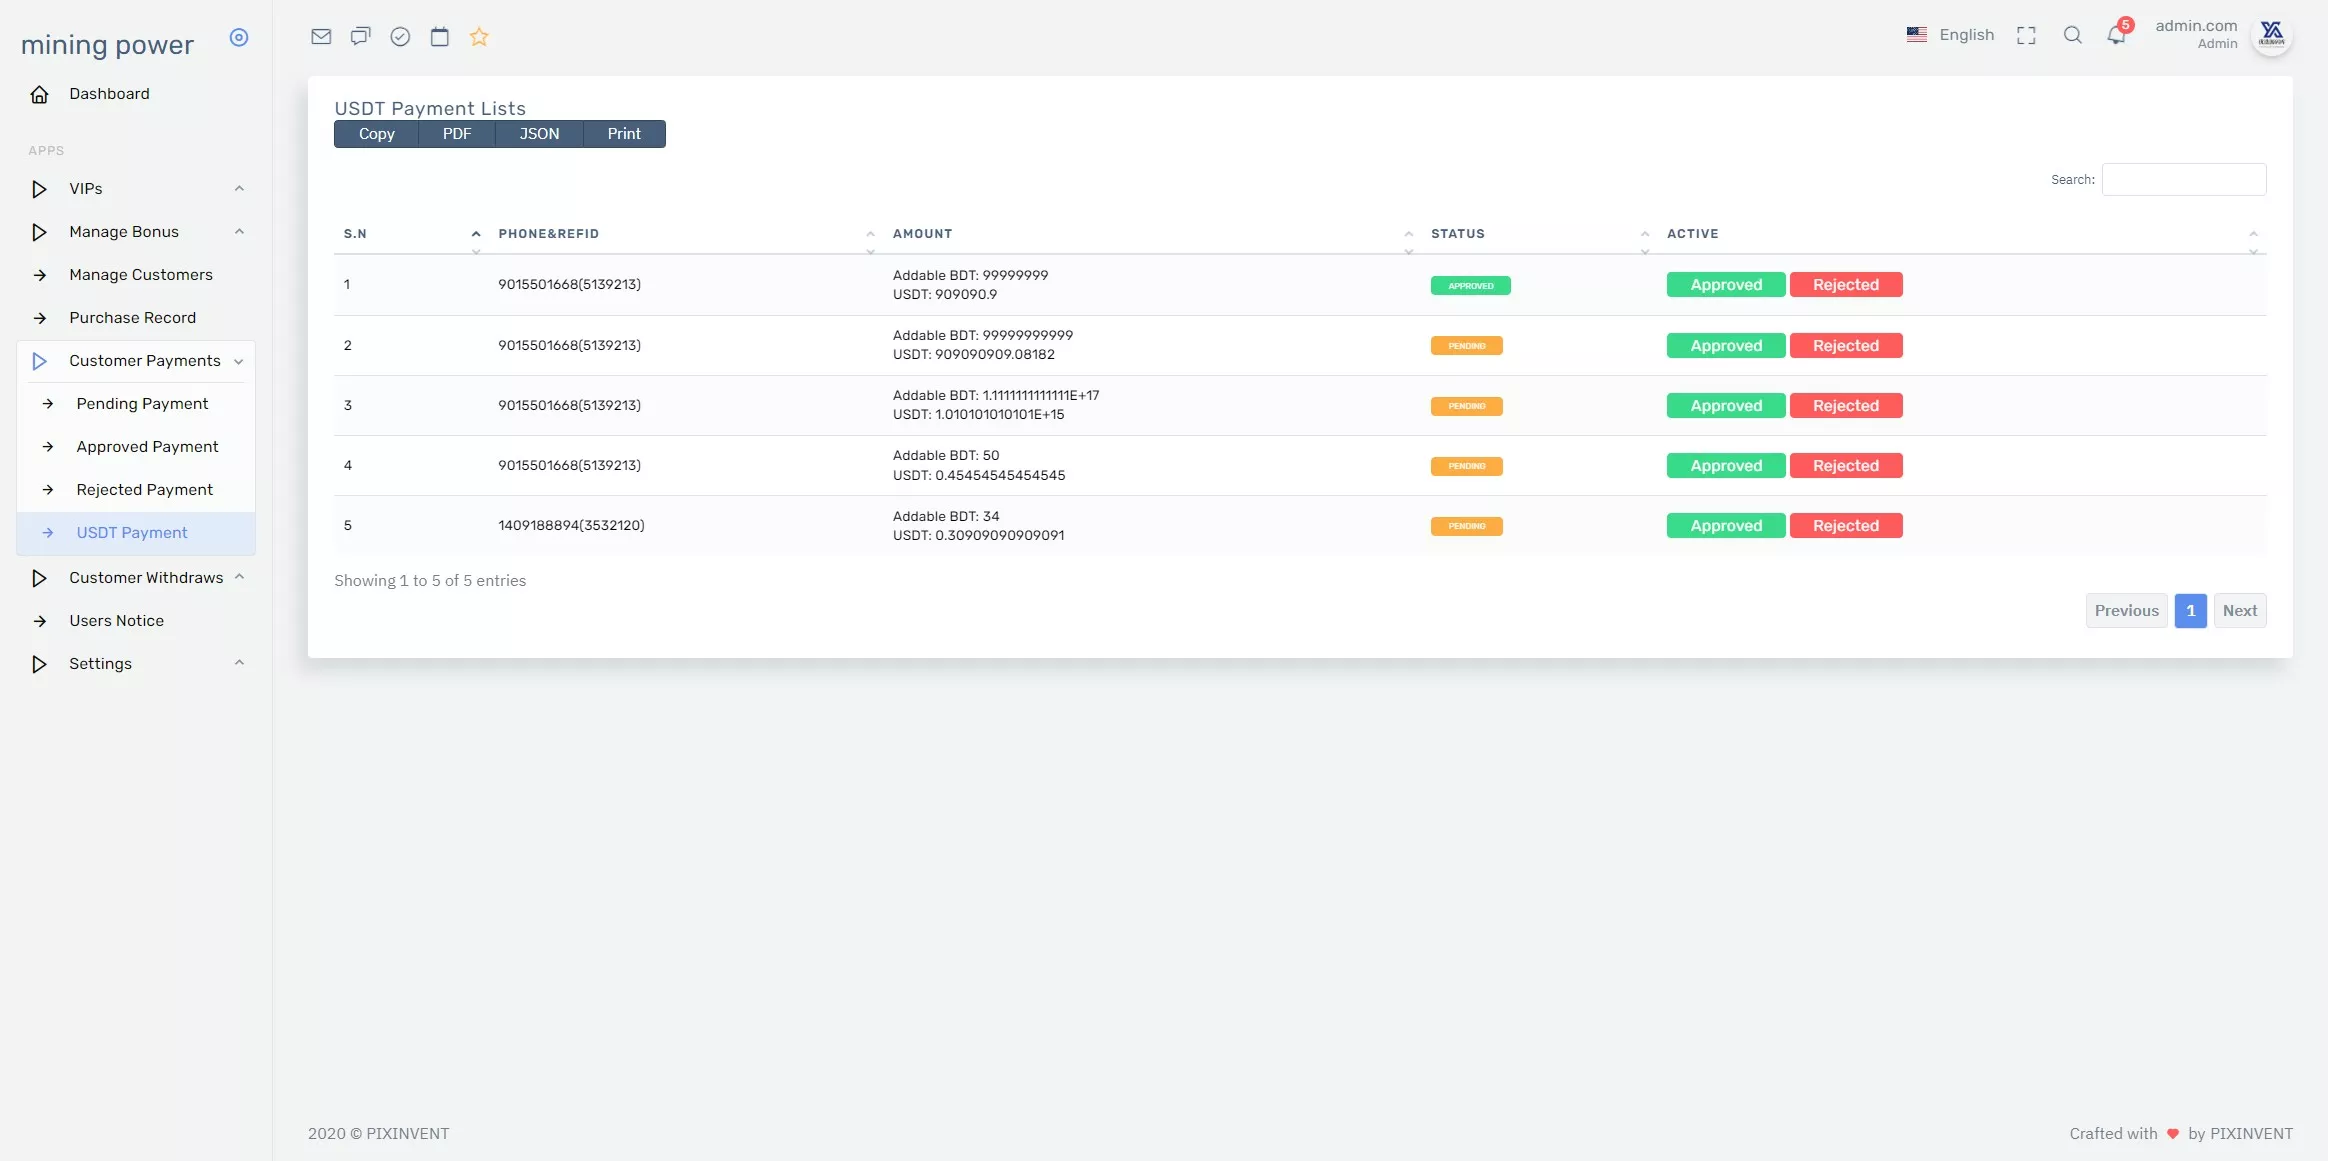Go to Rejected Payment page
The height and width of the screenshot is (1161, 2328).
[144, 490]
